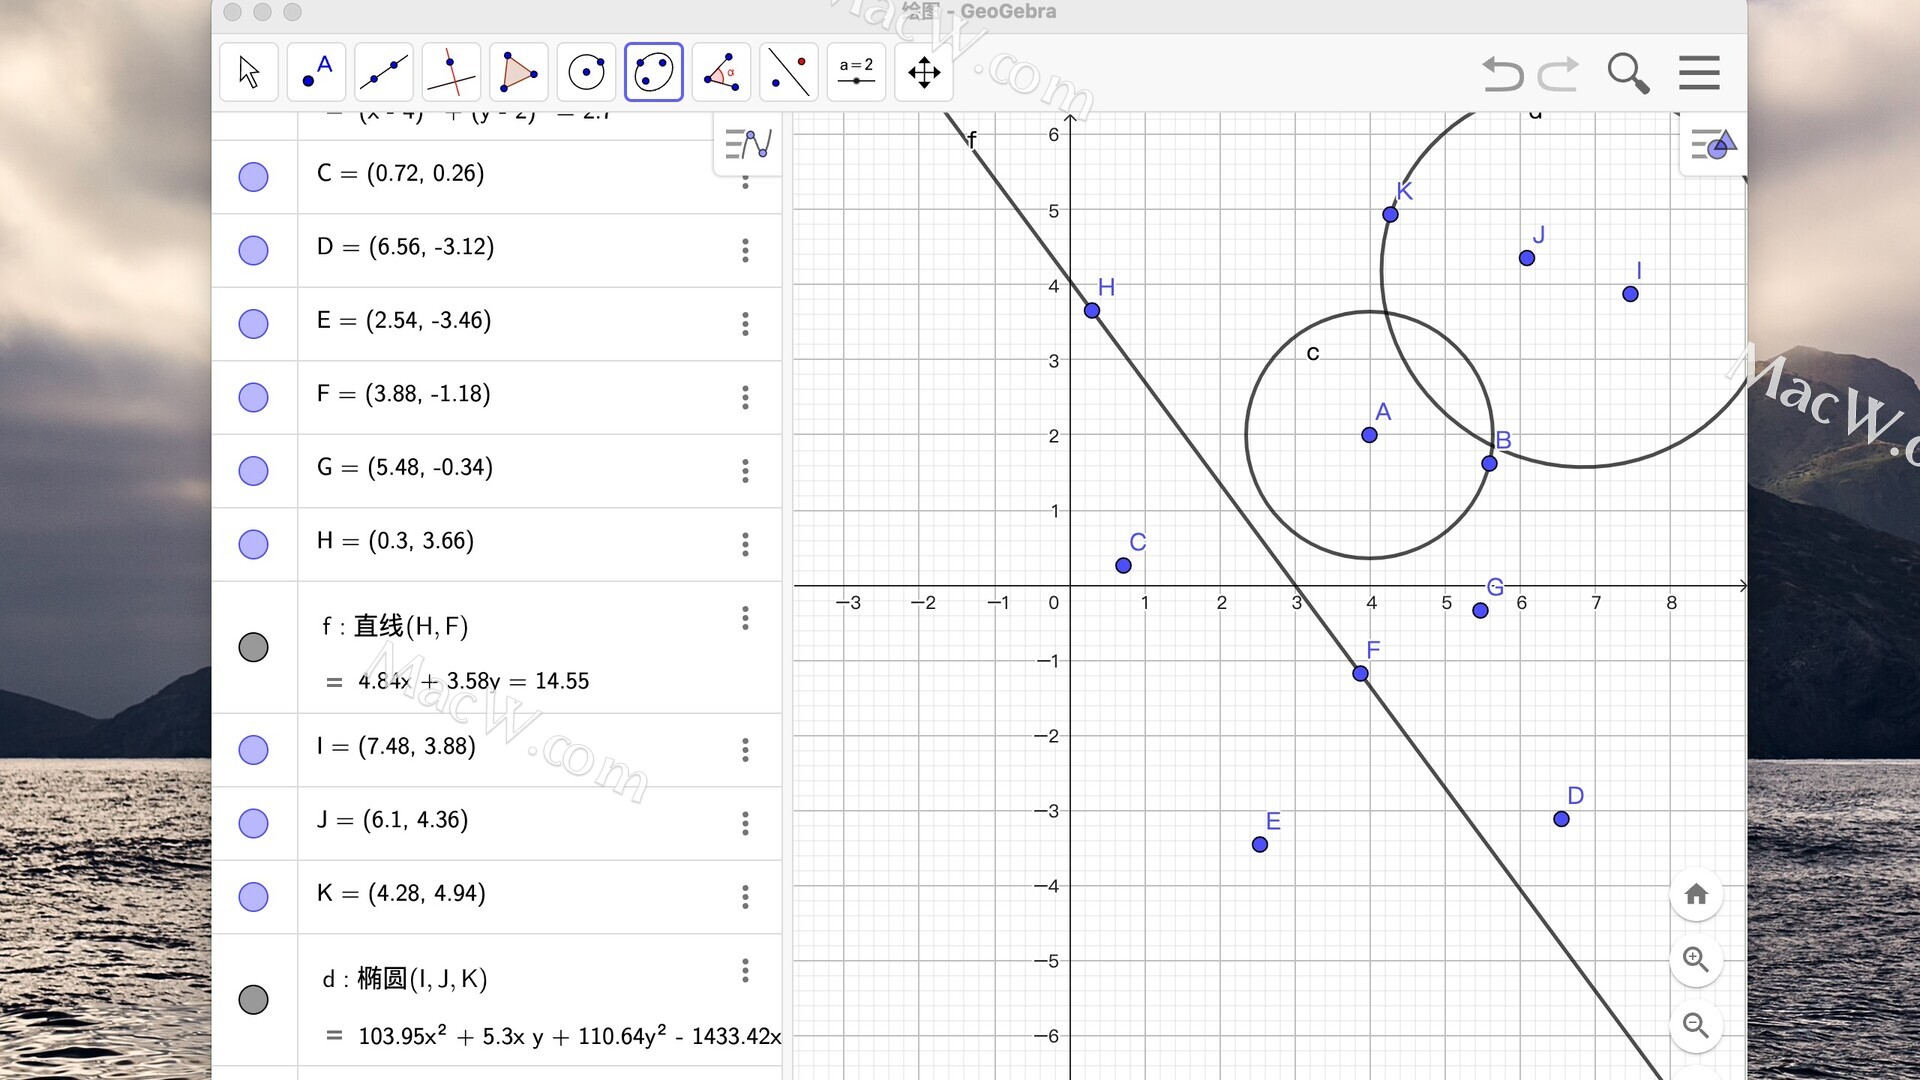The width and height of the screenshot is (1920, 1080).
Task: Select the Slider a=2 tool
Action: (856, 72)
